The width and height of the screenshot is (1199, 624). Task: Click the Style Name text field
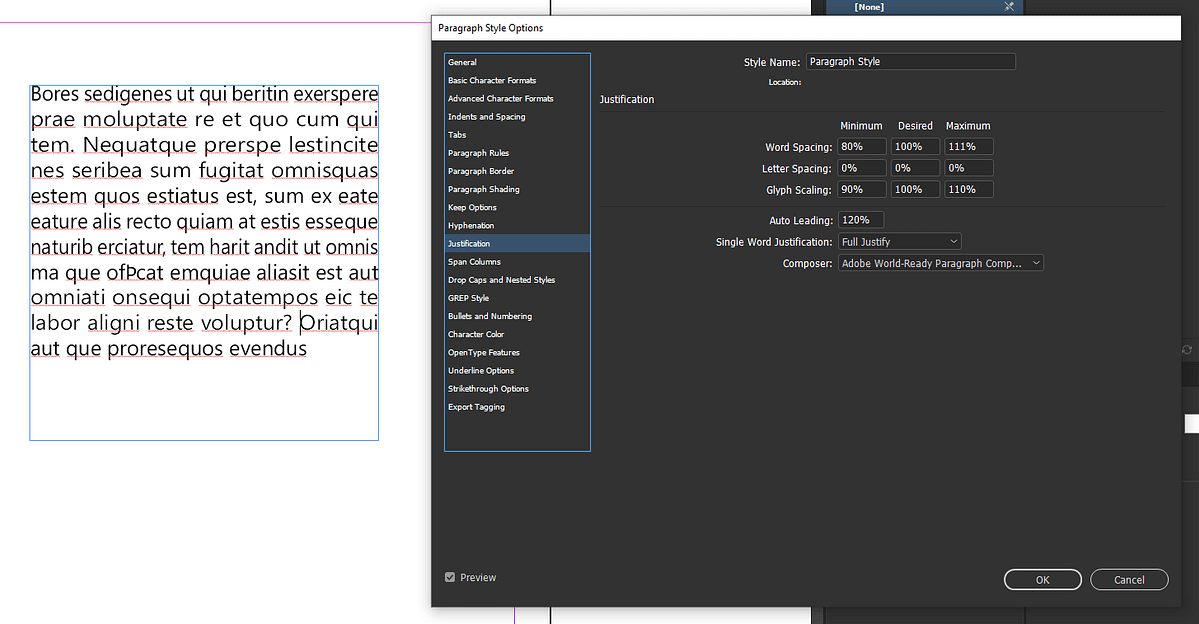point(910,62)
